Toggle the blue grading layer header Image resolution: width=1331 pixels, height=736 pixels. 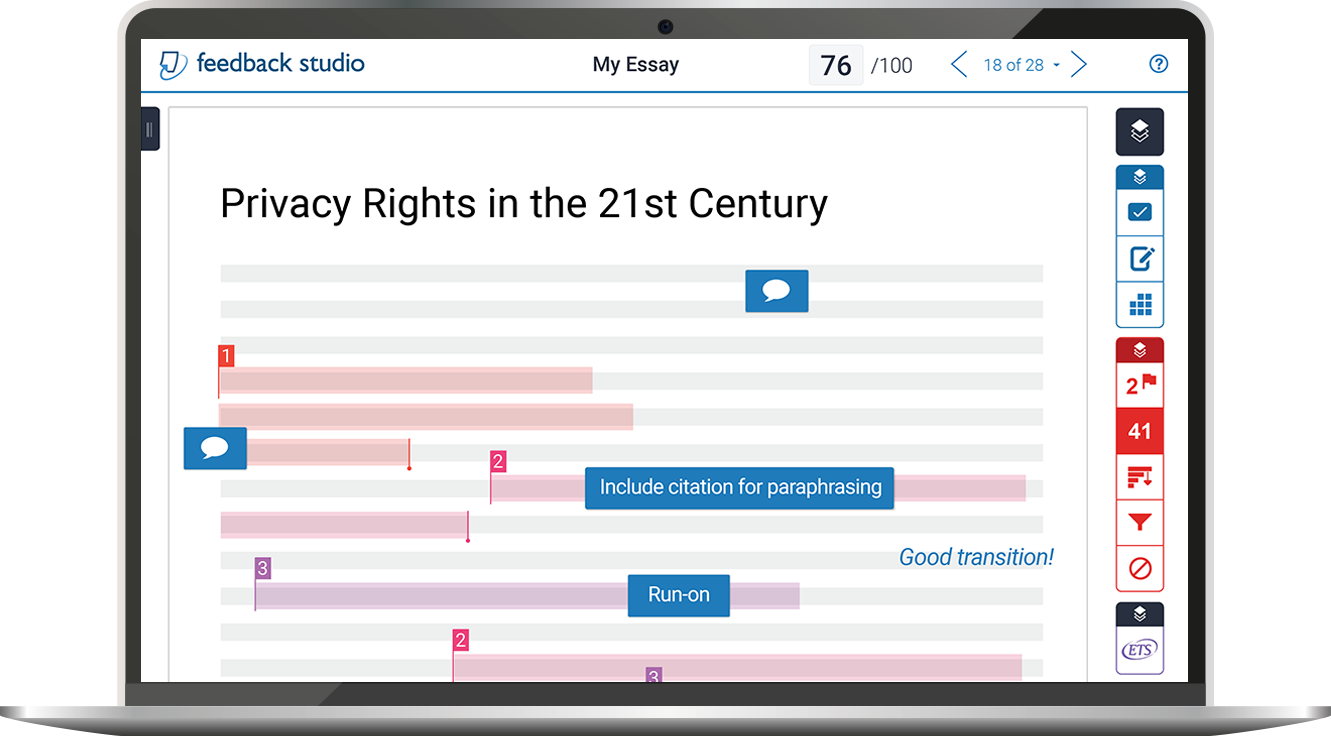pyautogui.click(x=1139, y=177)
